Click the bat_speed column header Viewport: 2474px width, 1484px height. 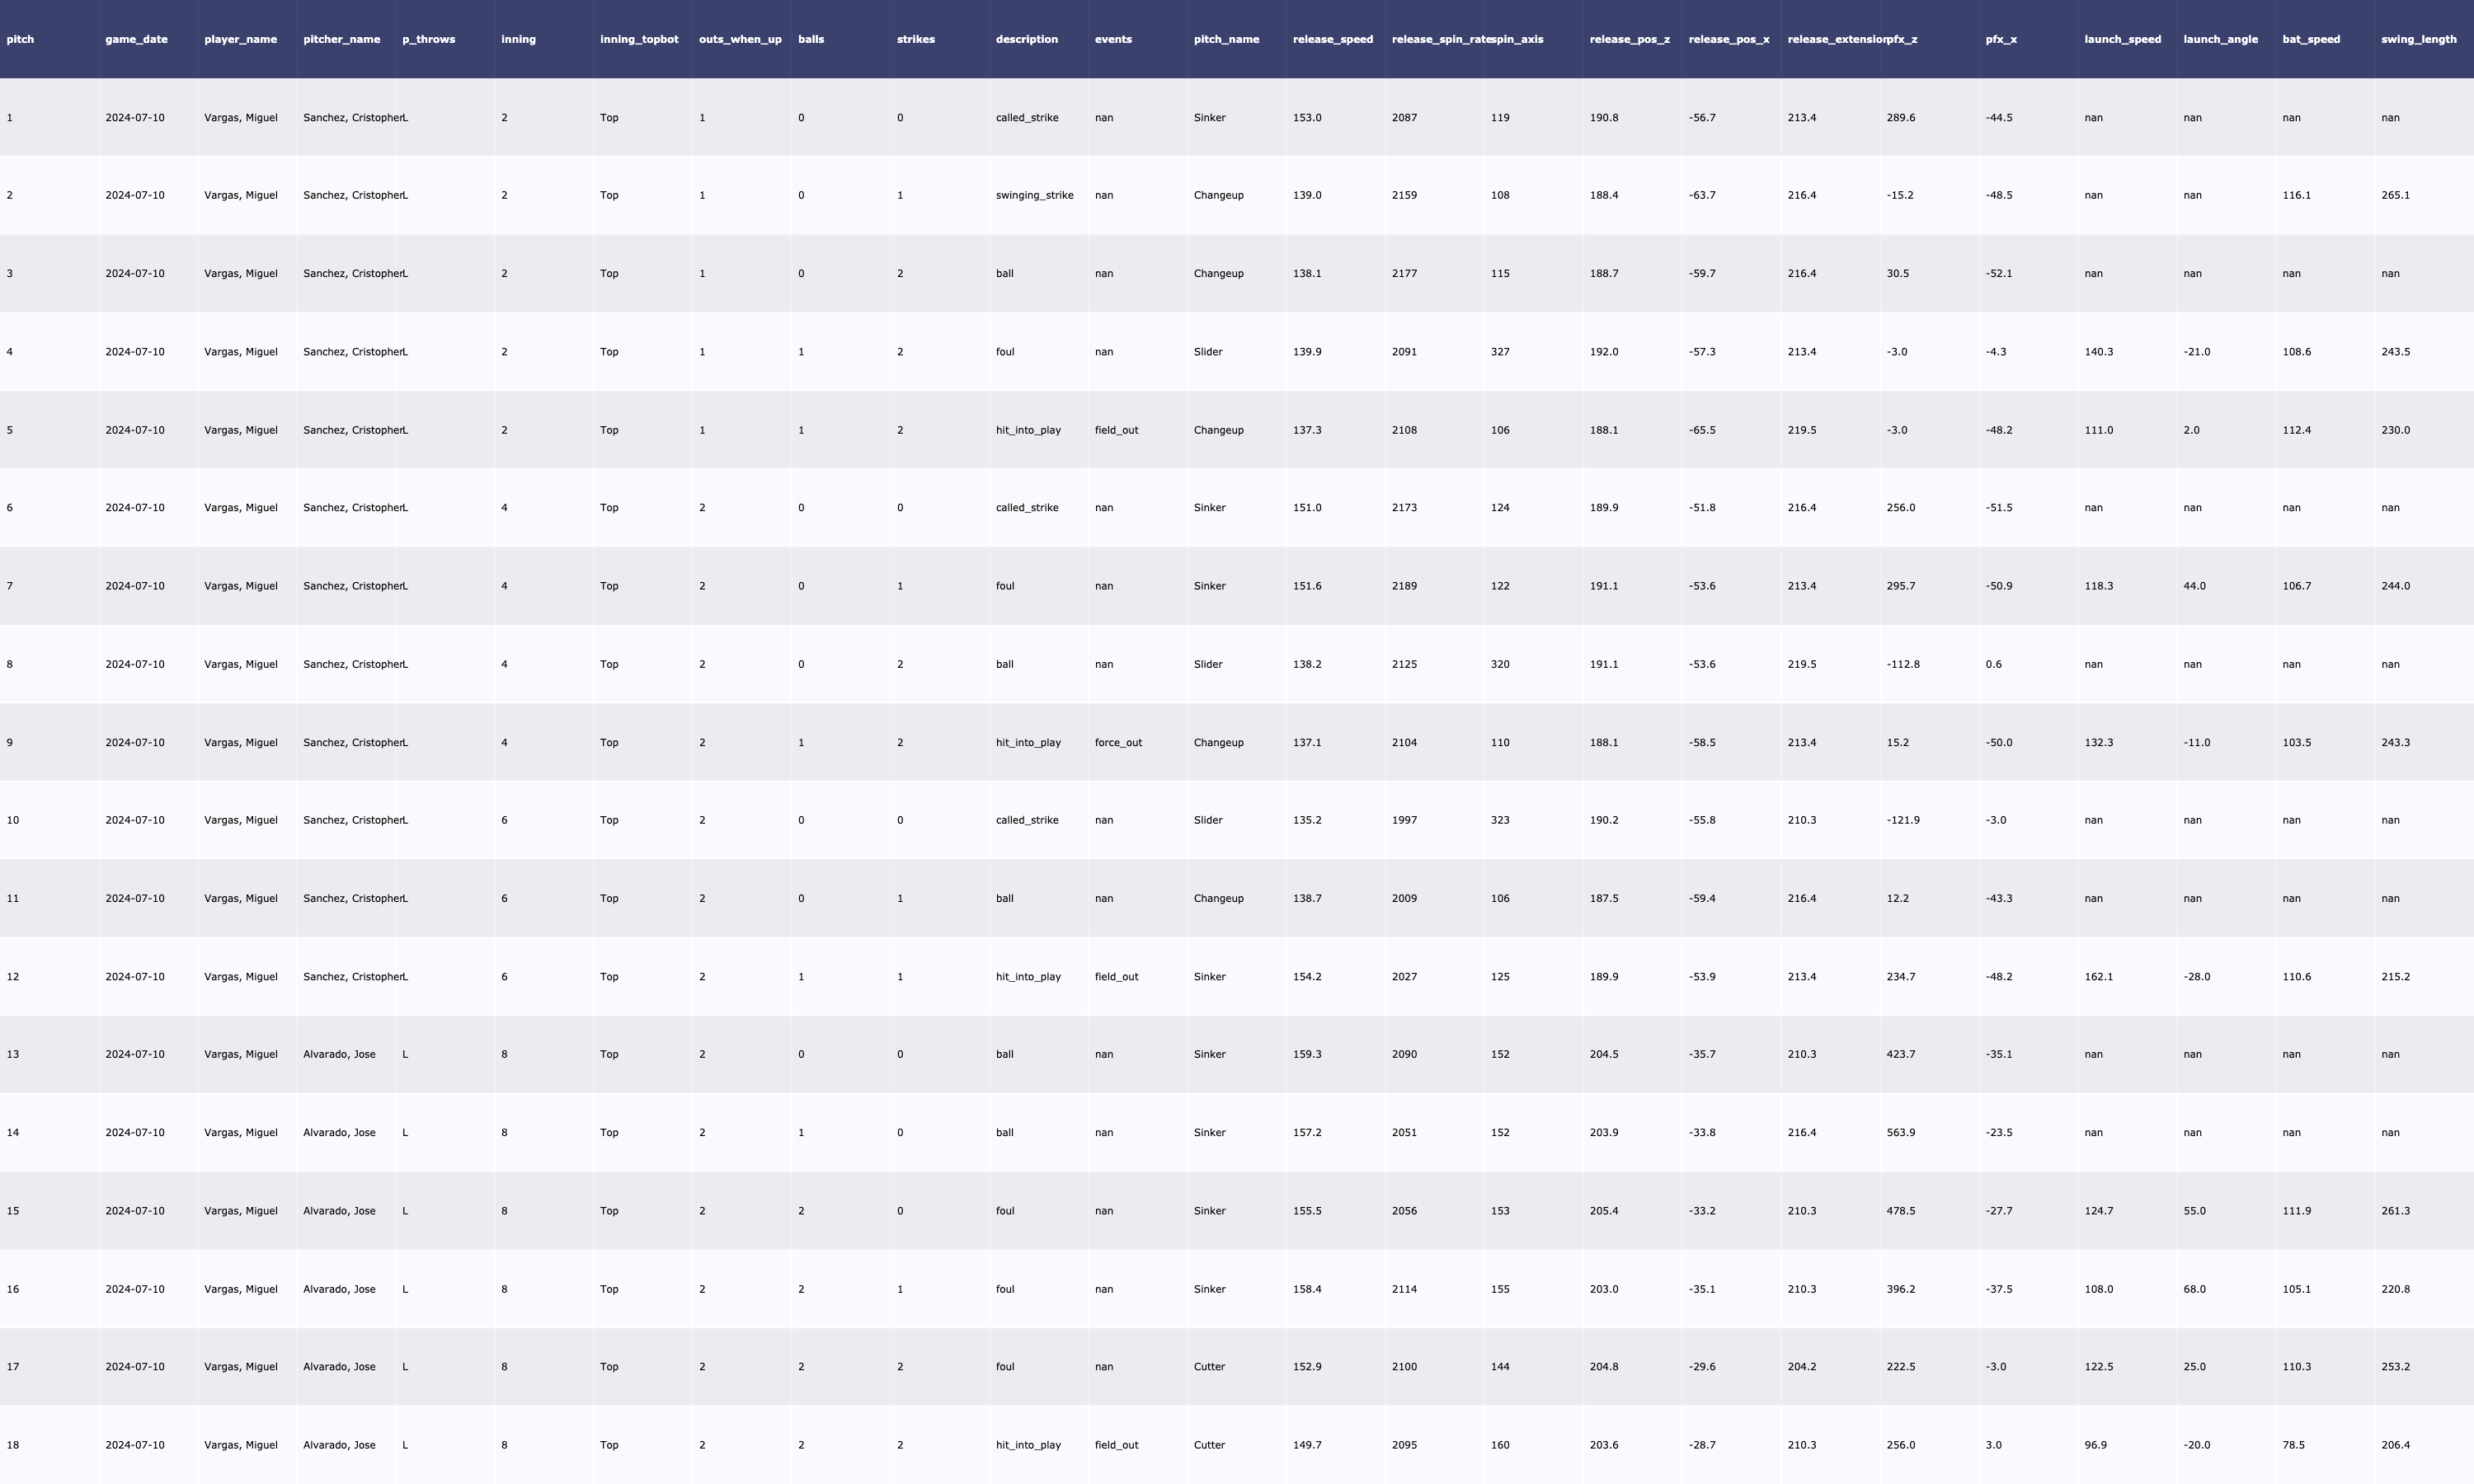(x=2311, y=39)
